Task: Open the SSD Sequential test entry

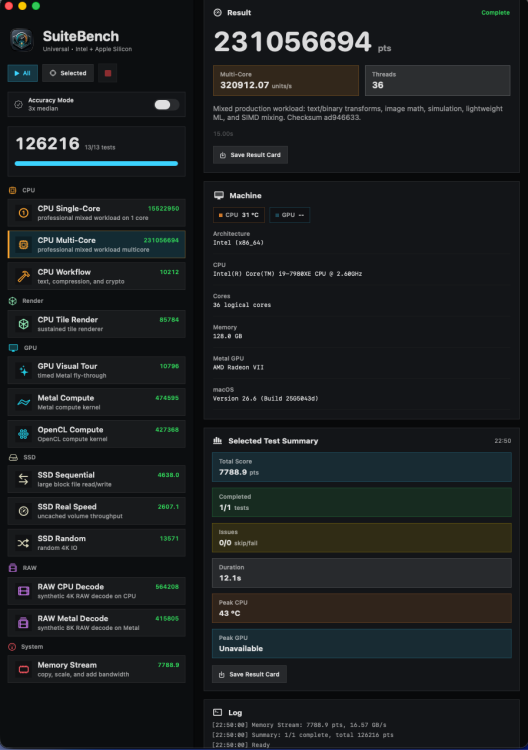Action: 96,479
